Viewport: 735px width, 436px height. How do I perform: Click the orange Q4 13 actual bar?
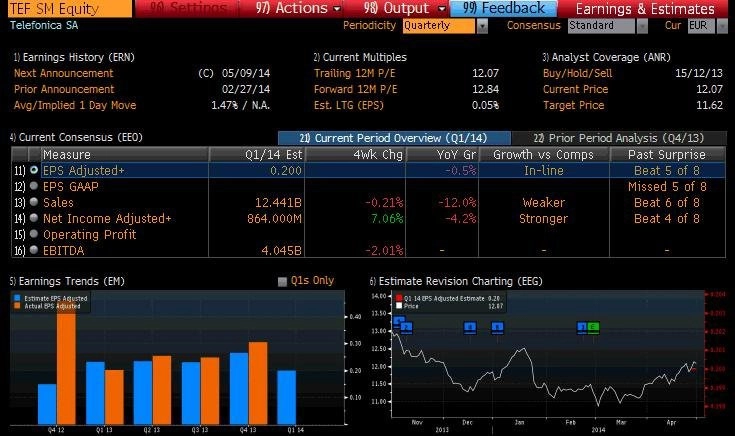[258, 383]
